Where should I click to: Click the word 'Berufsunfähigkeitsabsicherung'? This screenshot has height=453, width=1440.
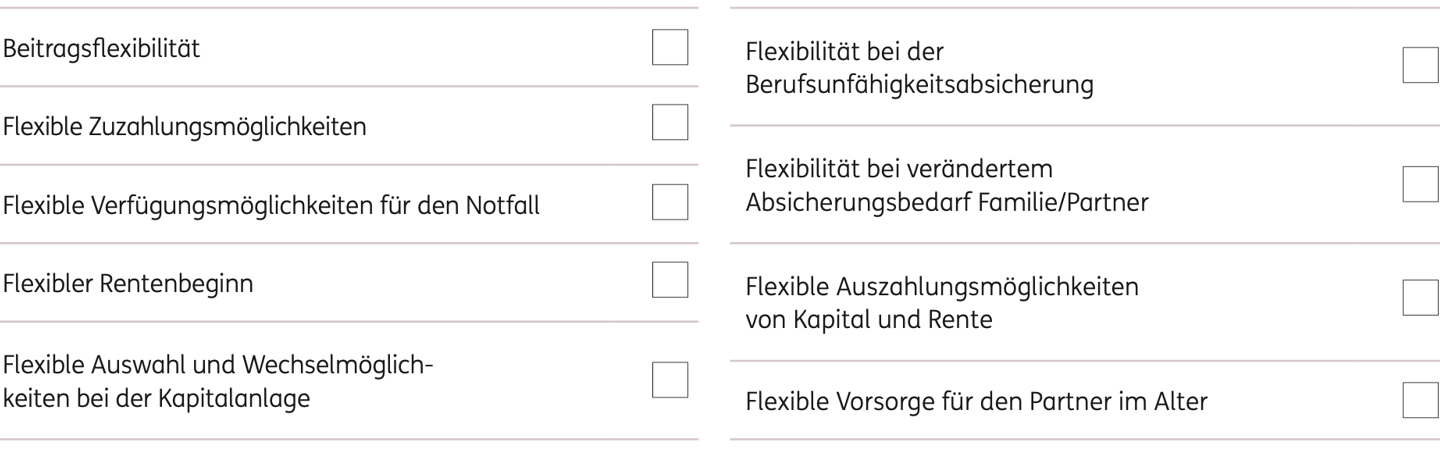pyautogui.click(x=919, y=85)
